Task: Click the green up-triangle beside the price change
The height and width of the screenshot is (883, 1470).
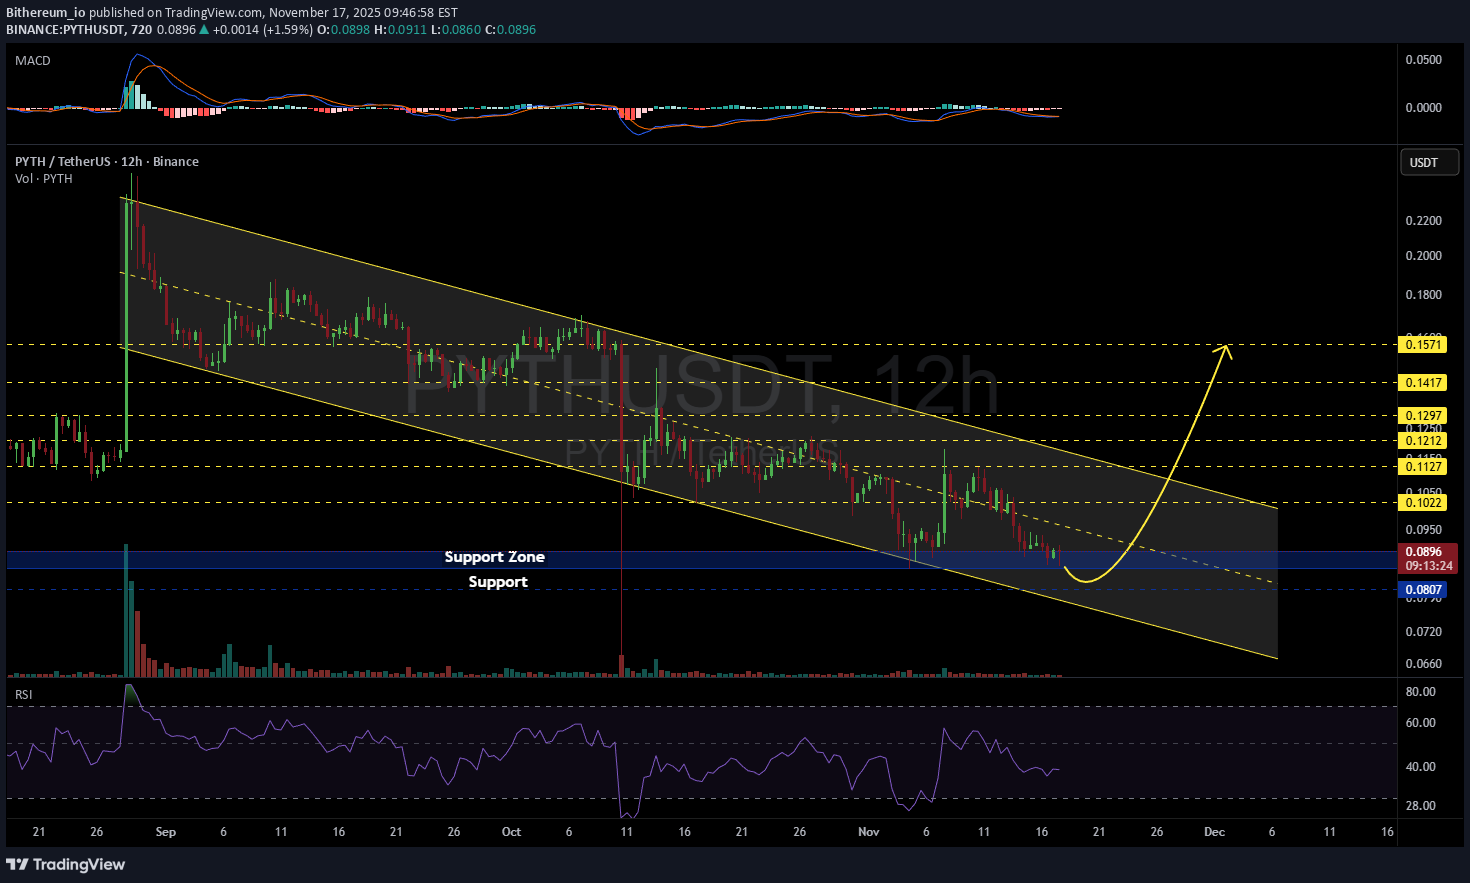Action: pos(204,30)
